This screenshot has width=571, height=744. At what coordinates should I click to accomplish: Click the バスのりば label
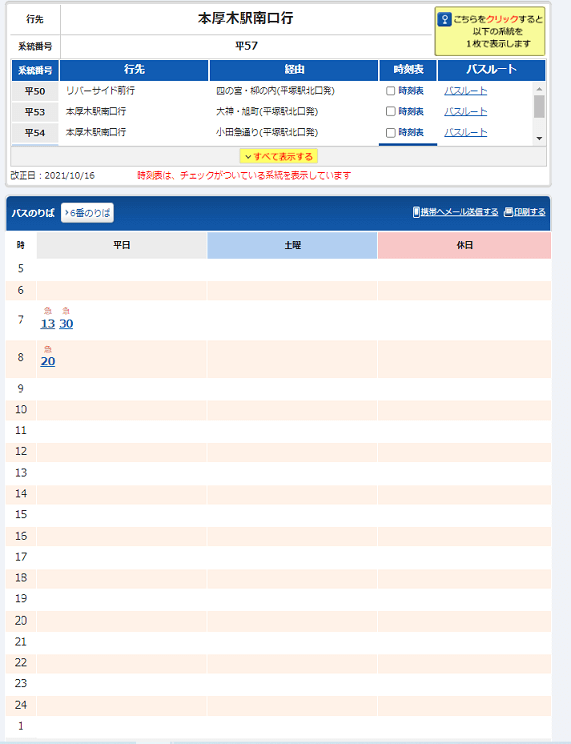[33, 213]
